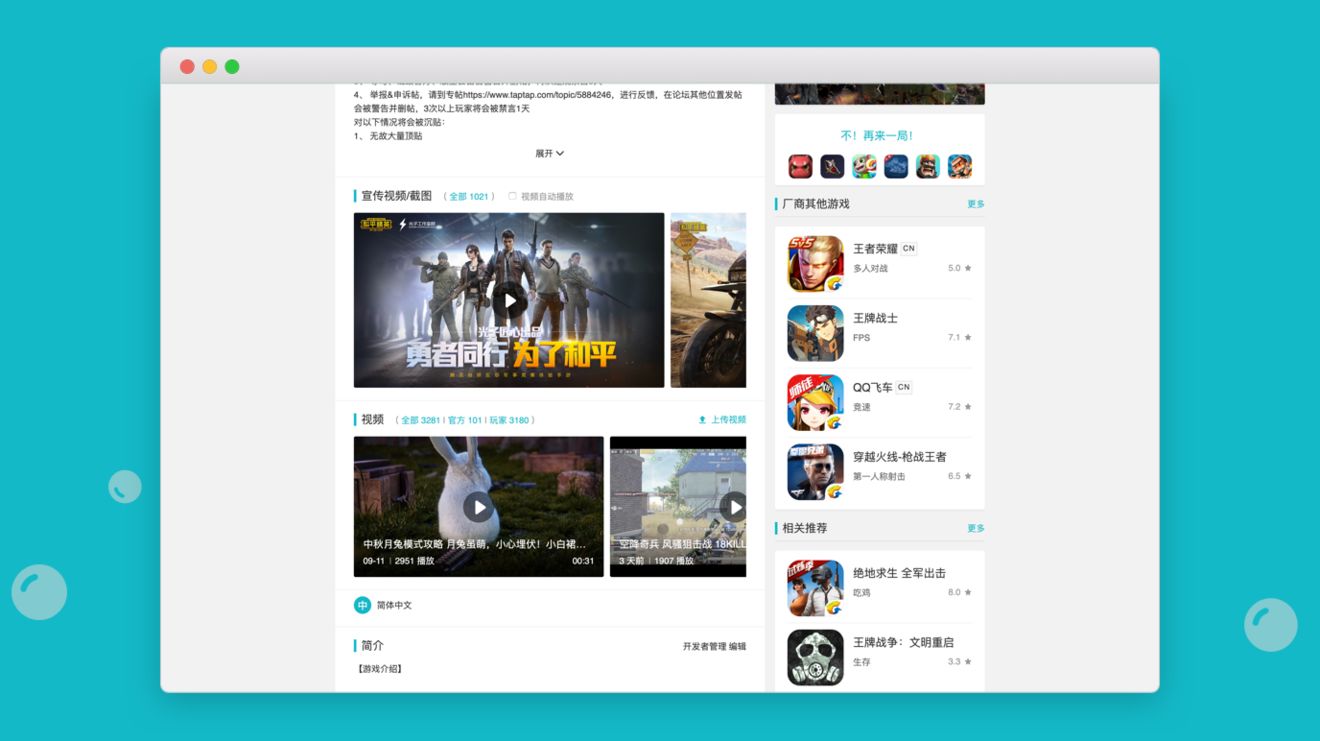
Task: Open the orange gunner game icon
Action: coord(960,166)
